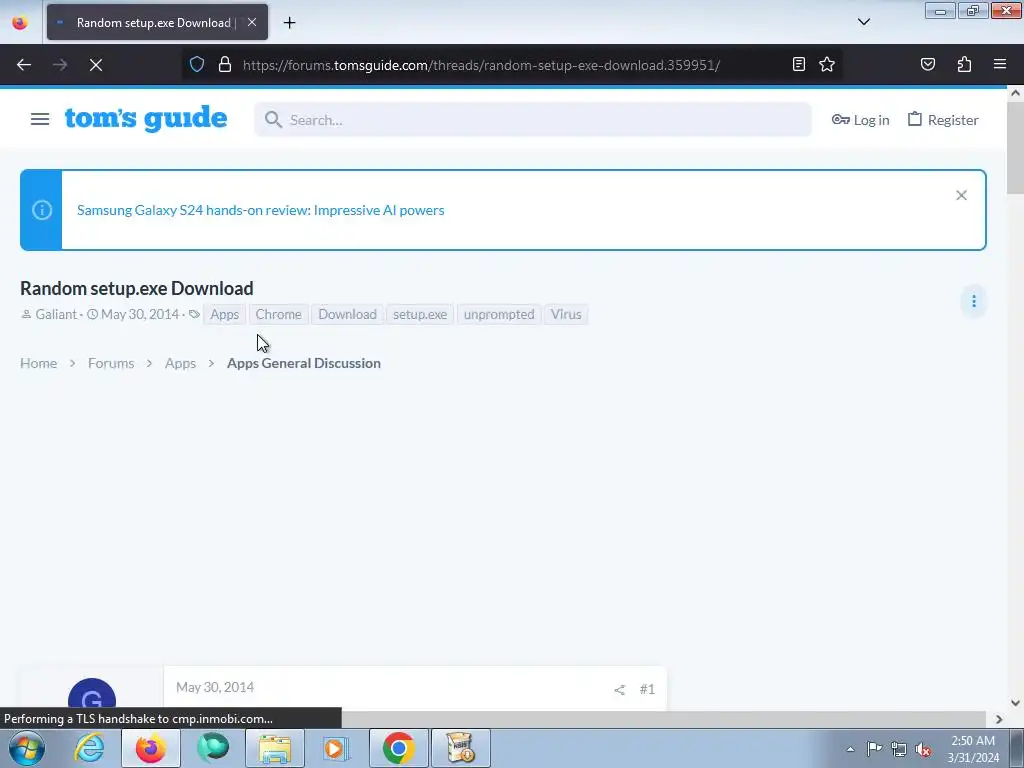Open the #1 post permalink
Viewport: 1024px width, 768px height.
point(647,689)
